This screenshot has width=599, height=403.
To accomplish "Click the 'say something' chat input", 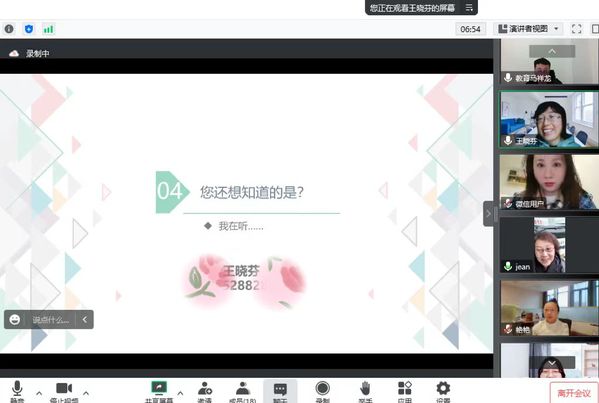I will (50, 320).
